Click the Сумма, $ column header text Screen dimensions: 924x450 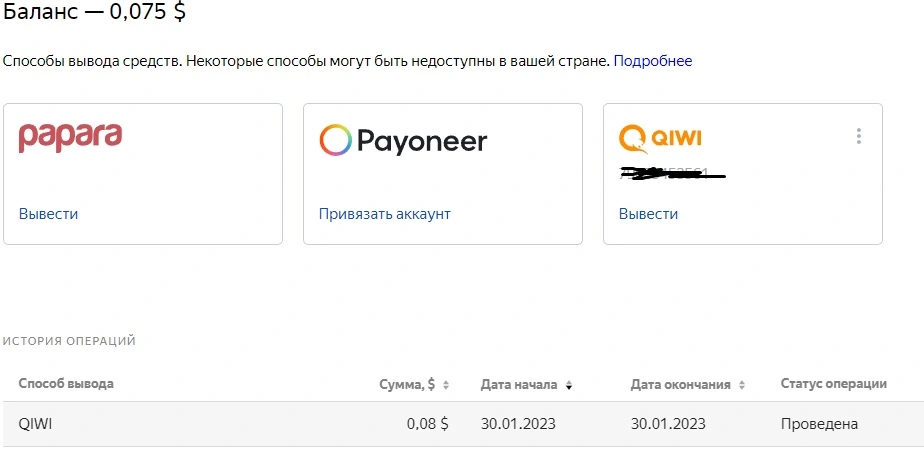point(407,385)
